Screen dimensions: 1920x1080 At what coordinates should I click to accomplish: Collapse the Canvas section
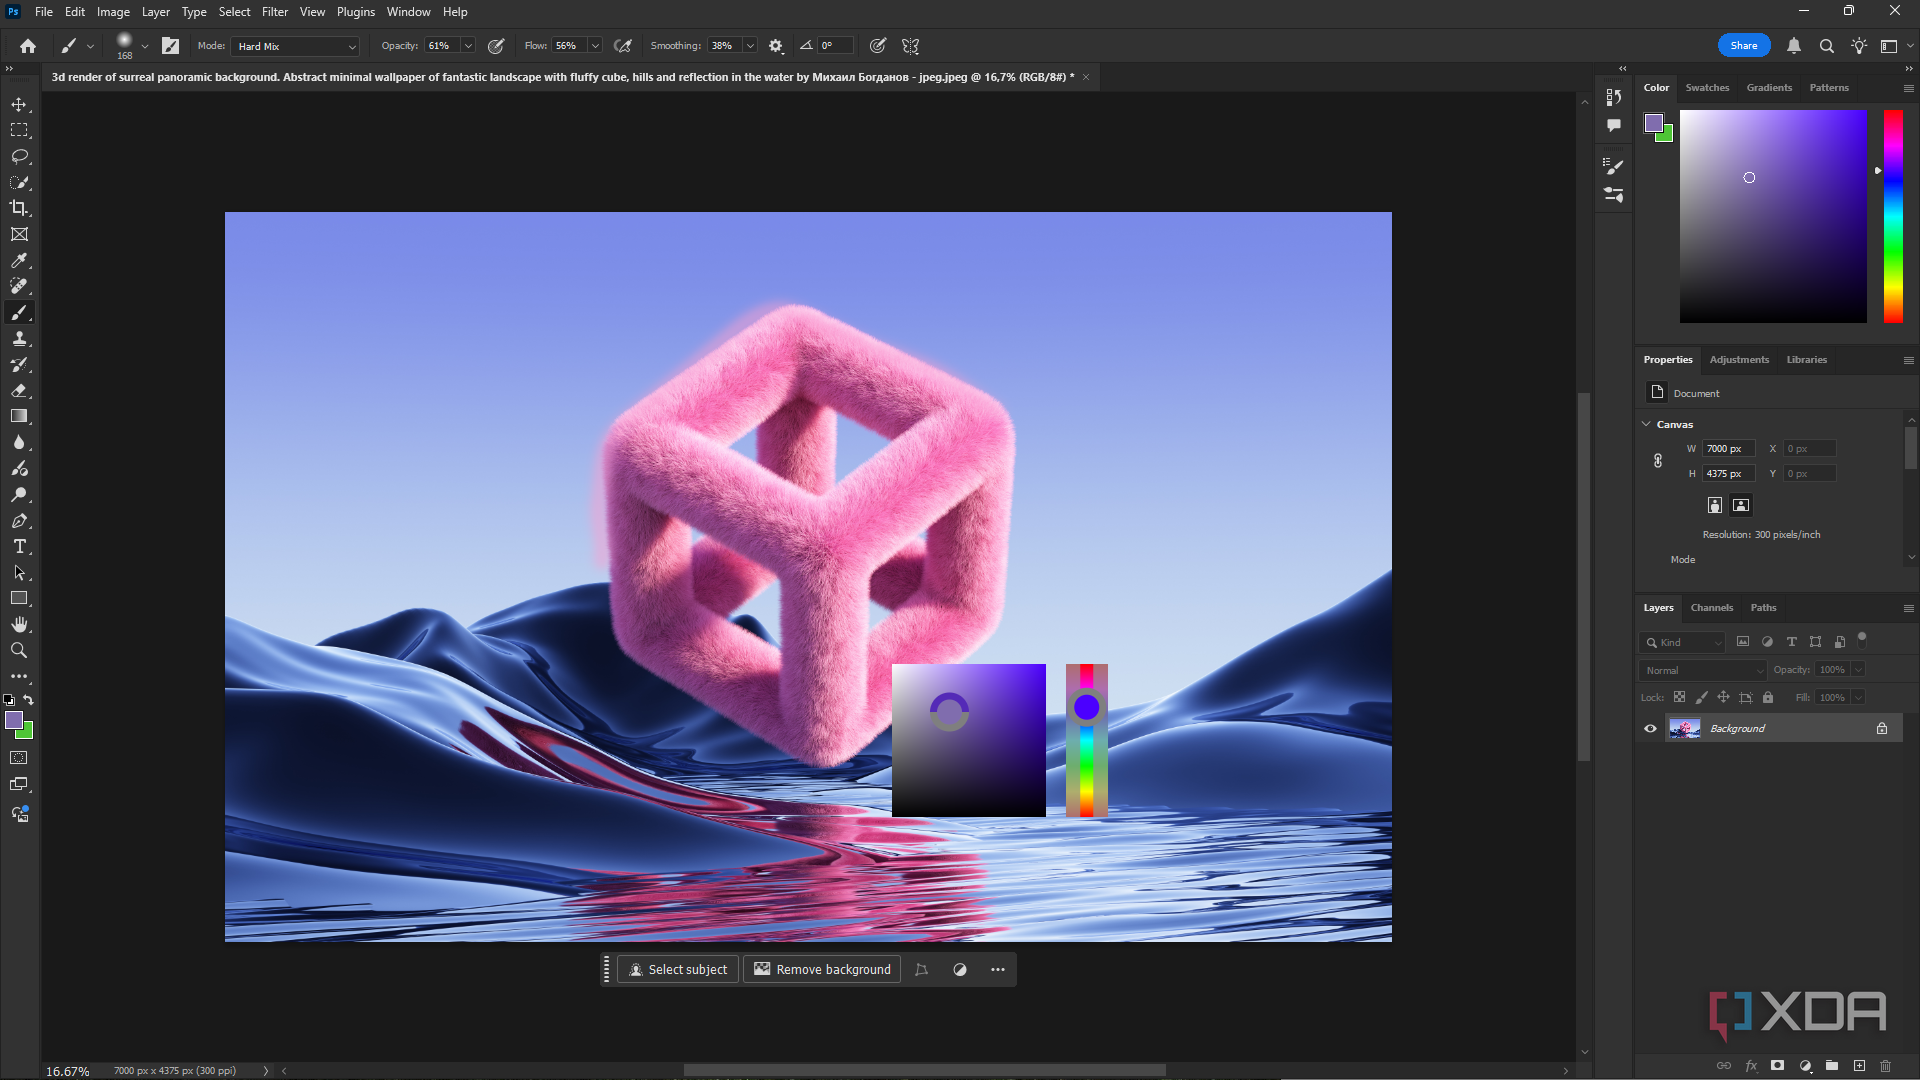1646,424
